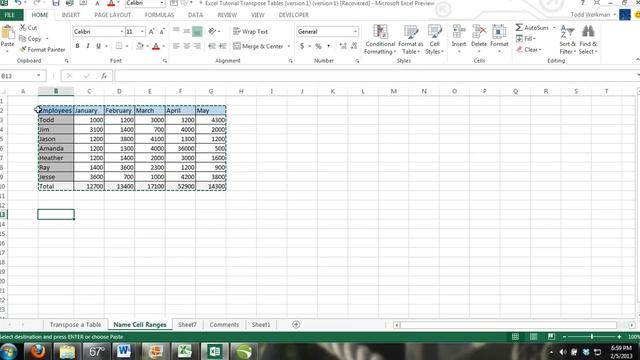Open the General number format dropdown
The image size is (640, 360).
355,31
